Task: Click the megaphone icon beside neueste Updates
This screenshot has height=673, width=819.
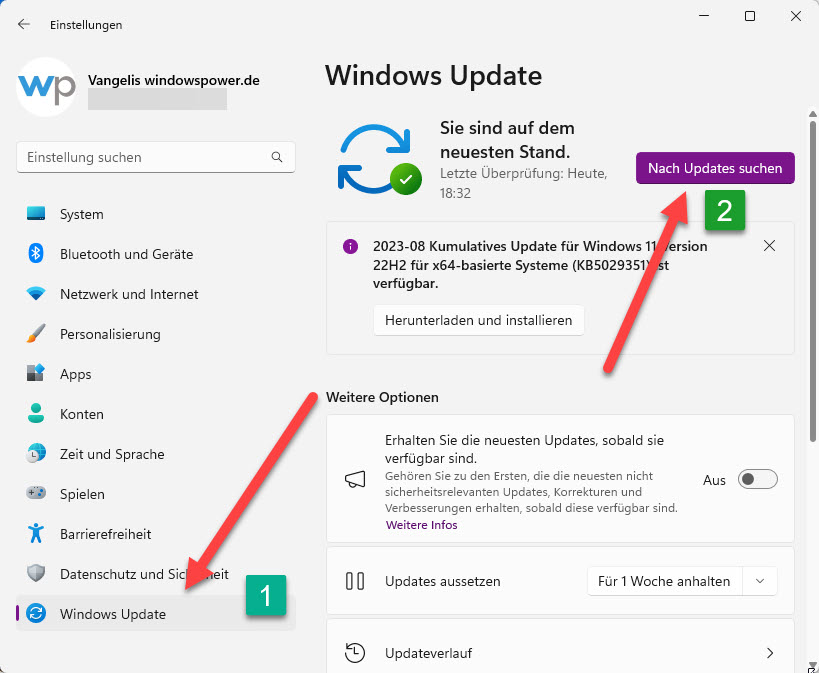Action: pyautogui.click(x=355, y=480)
